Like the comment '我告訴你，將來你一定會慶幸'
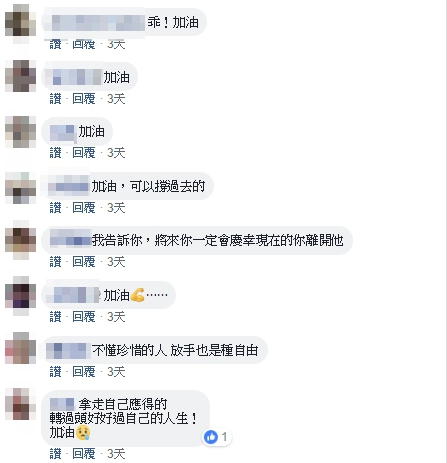Image resolution: width=447 pixels, height=463 pixels. [56, 262]
